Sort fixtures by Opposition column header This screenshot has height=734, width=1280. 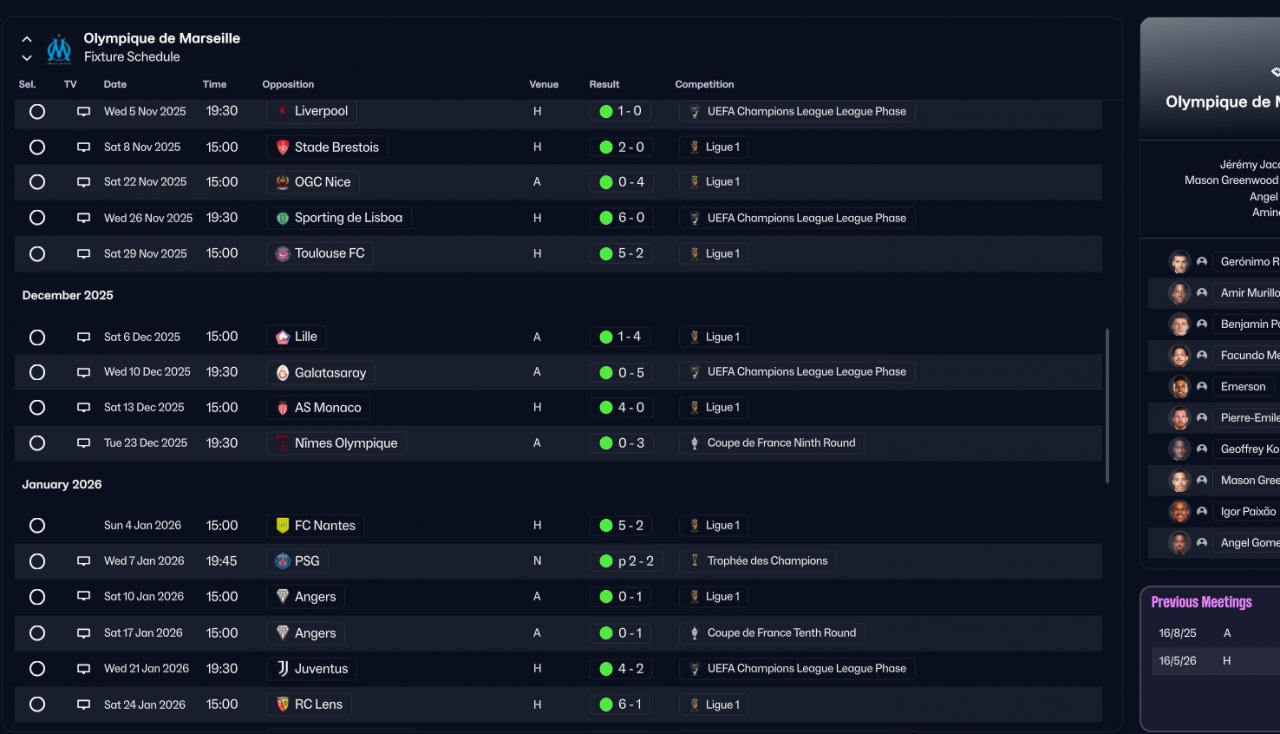pyautogui.click(x=288, y=85)
